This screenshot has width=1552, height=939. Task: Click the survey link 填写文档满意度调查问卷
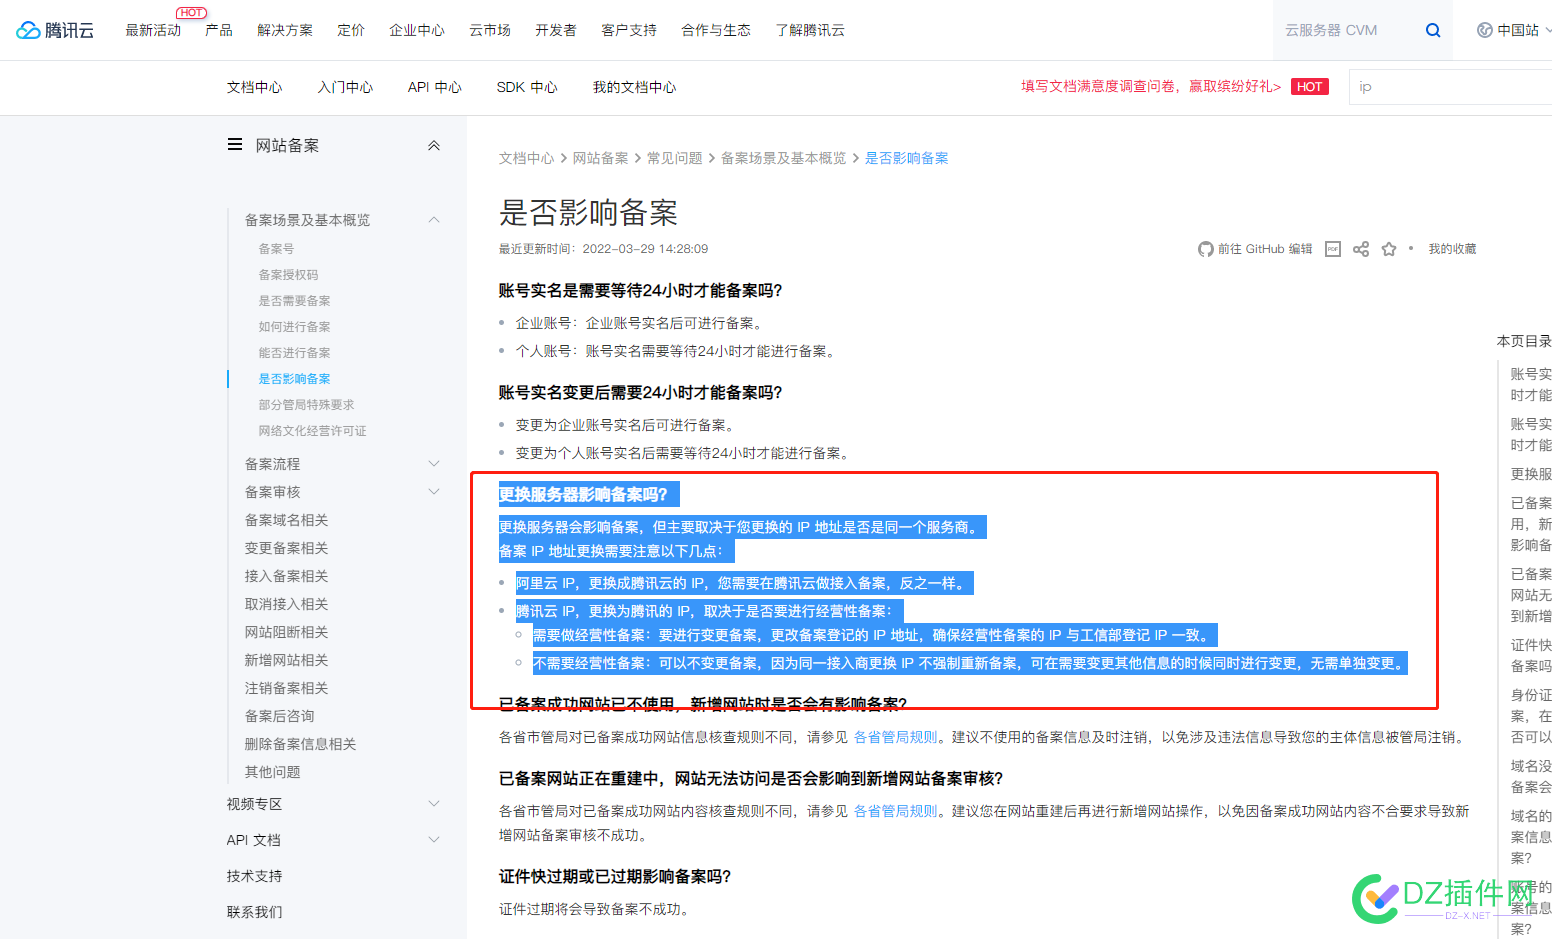[1151, 87]
